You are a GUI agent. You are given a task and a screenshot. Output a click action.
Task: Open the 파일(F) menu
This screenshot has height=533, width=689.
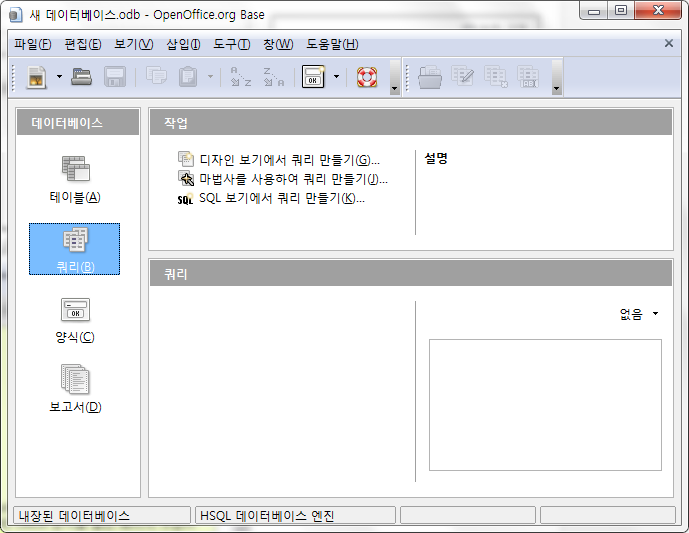[33, 44]
